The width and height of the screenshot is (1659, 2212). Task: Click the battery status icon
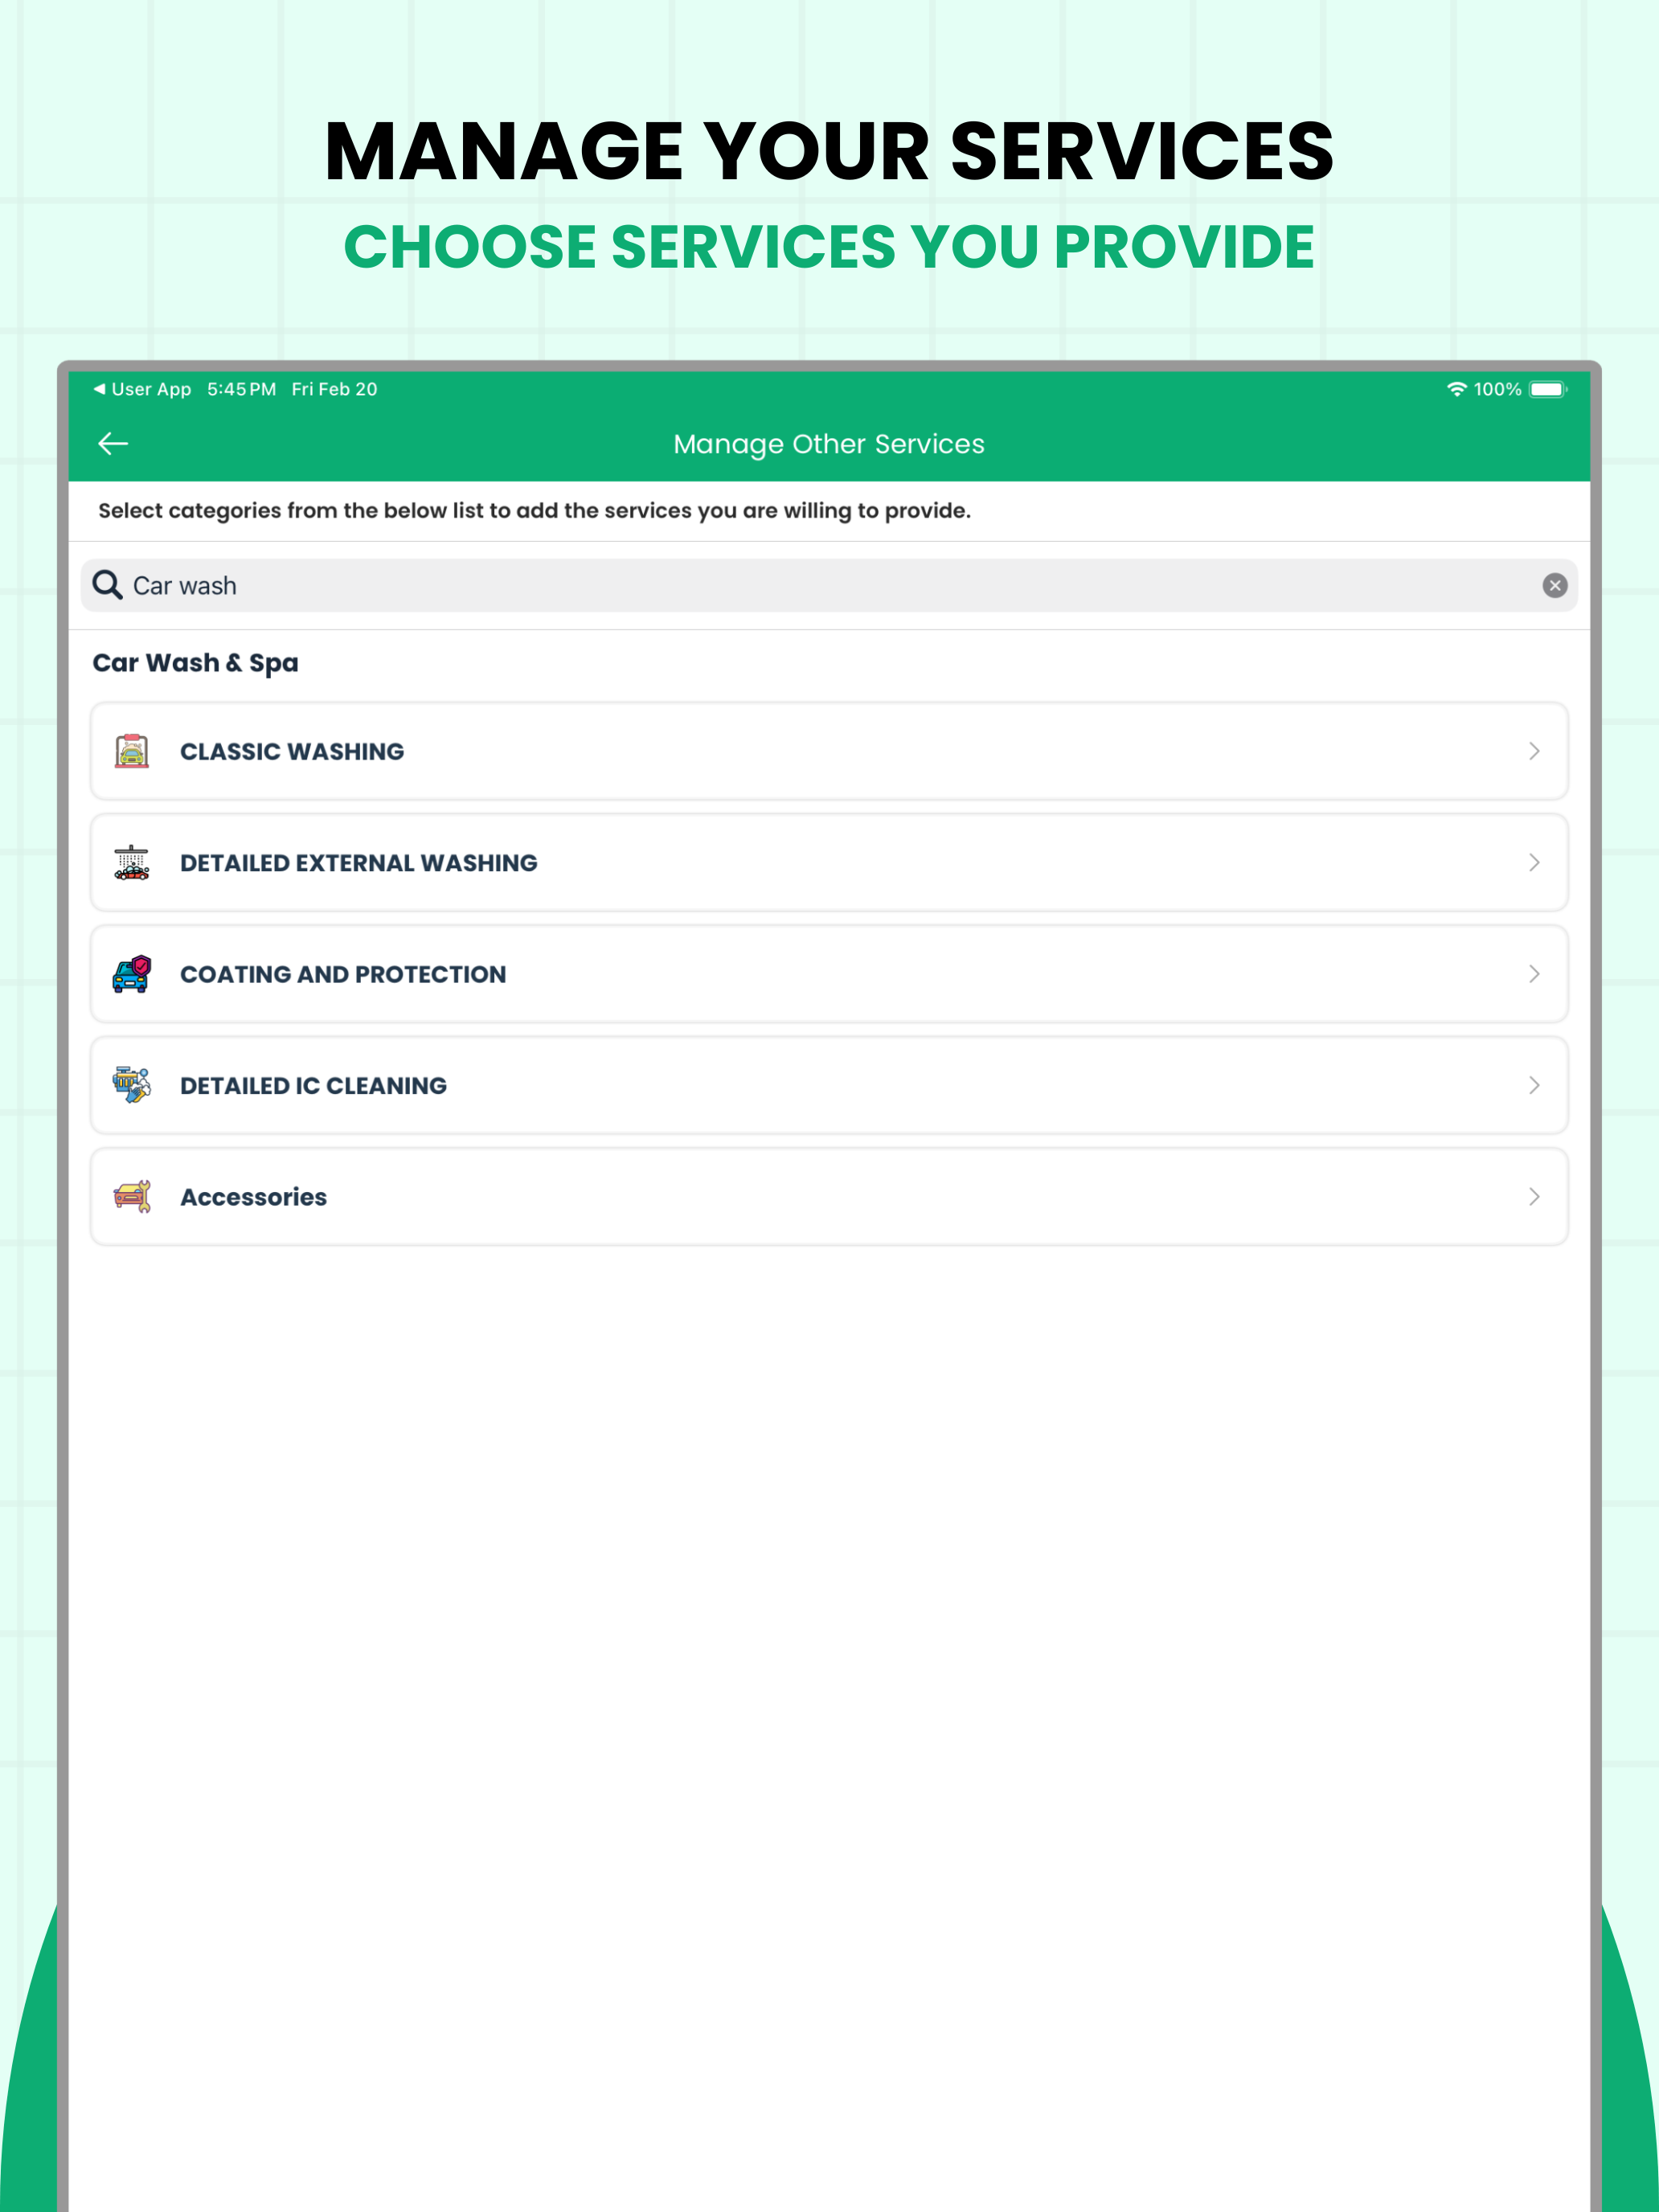(x=1547, y=389)
